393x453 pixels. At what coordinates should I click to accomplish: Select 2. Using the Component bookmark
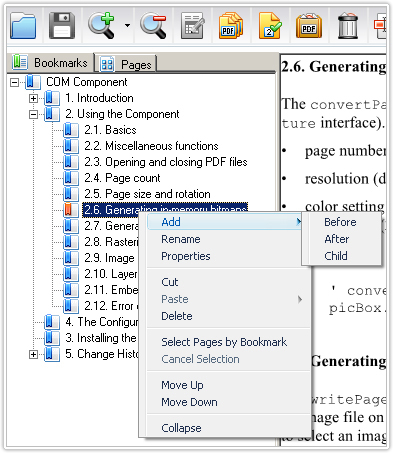tap(122, 114)
